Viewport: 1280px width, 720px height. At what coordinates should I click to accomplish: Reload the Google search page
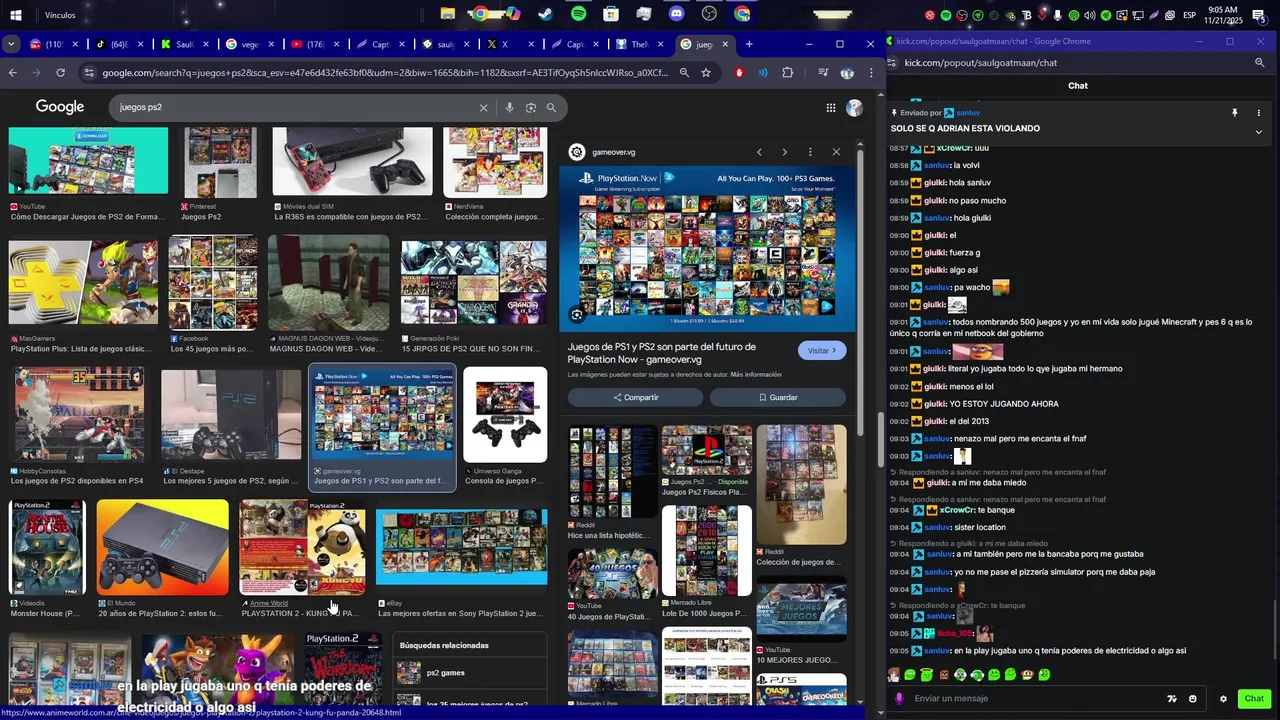[60, 73]
